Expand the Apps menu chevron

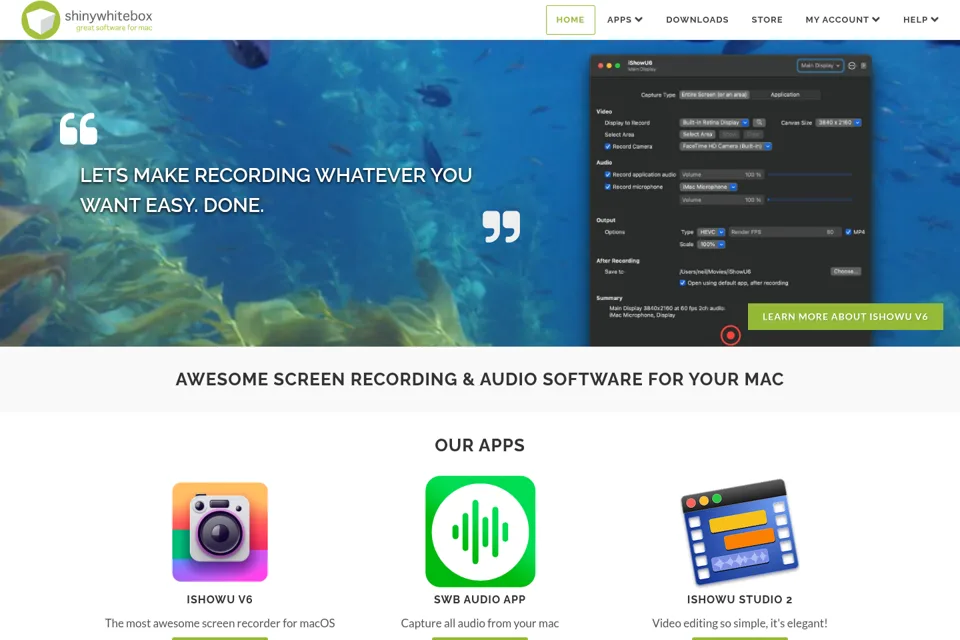point(639,20)
